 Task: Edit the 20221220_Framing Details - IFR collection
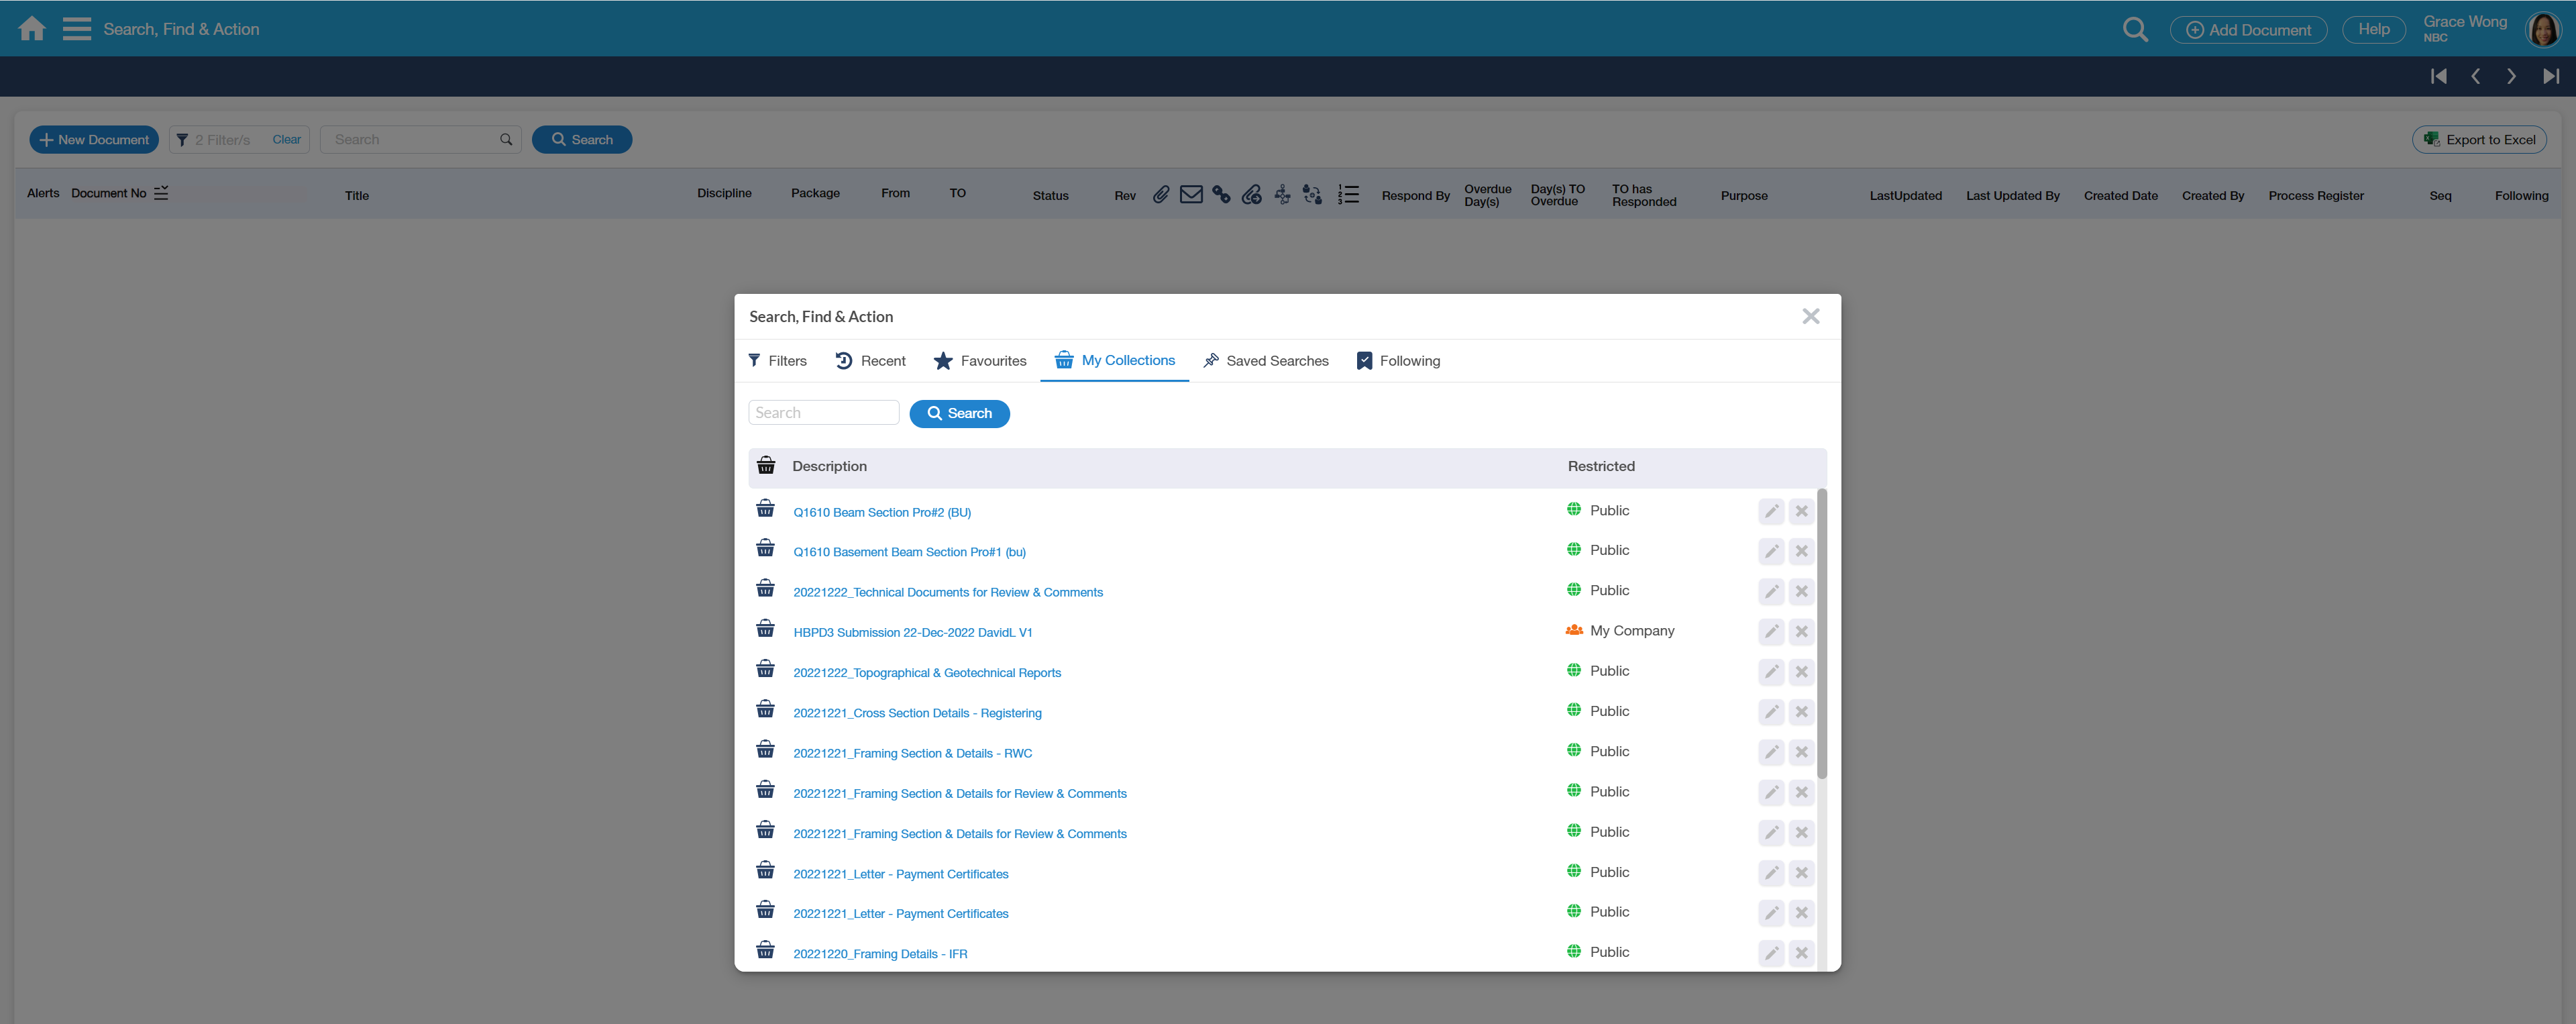pos(1770,953)
